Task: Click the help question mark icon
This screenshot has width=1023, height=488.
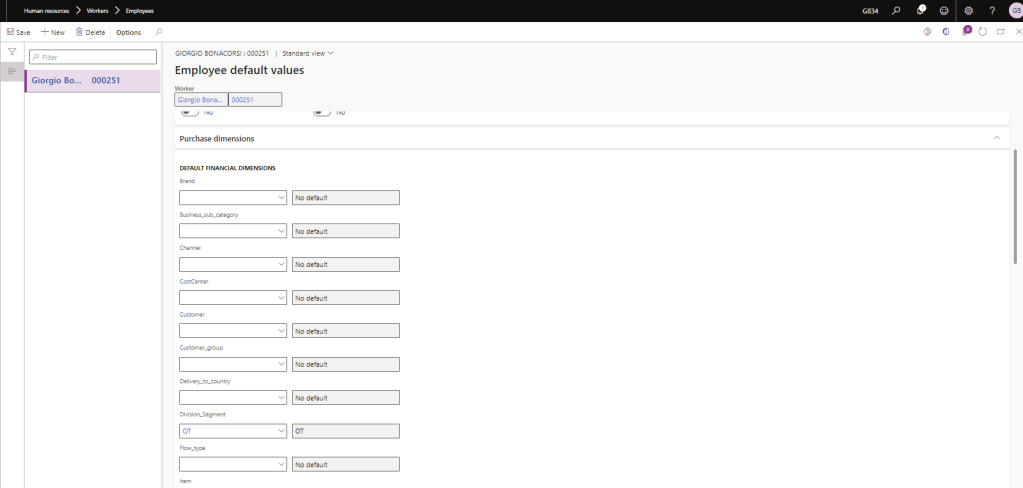Action: (991, 10)
